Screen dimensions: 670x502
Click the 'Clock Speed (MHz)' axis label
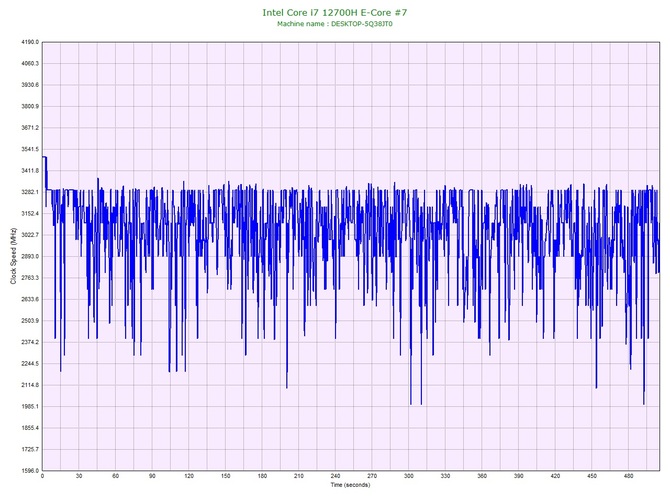pos(13,256)
